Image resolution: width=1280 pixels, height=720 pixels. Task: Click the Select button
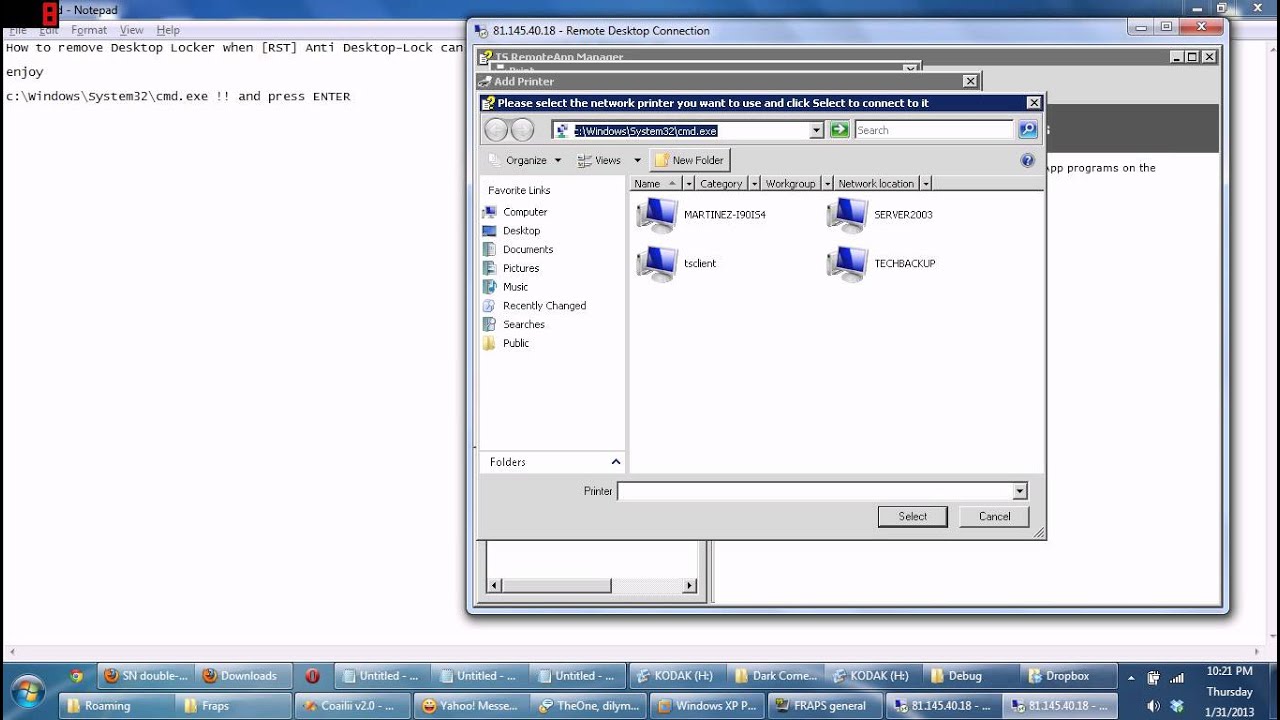pos(912,516)
